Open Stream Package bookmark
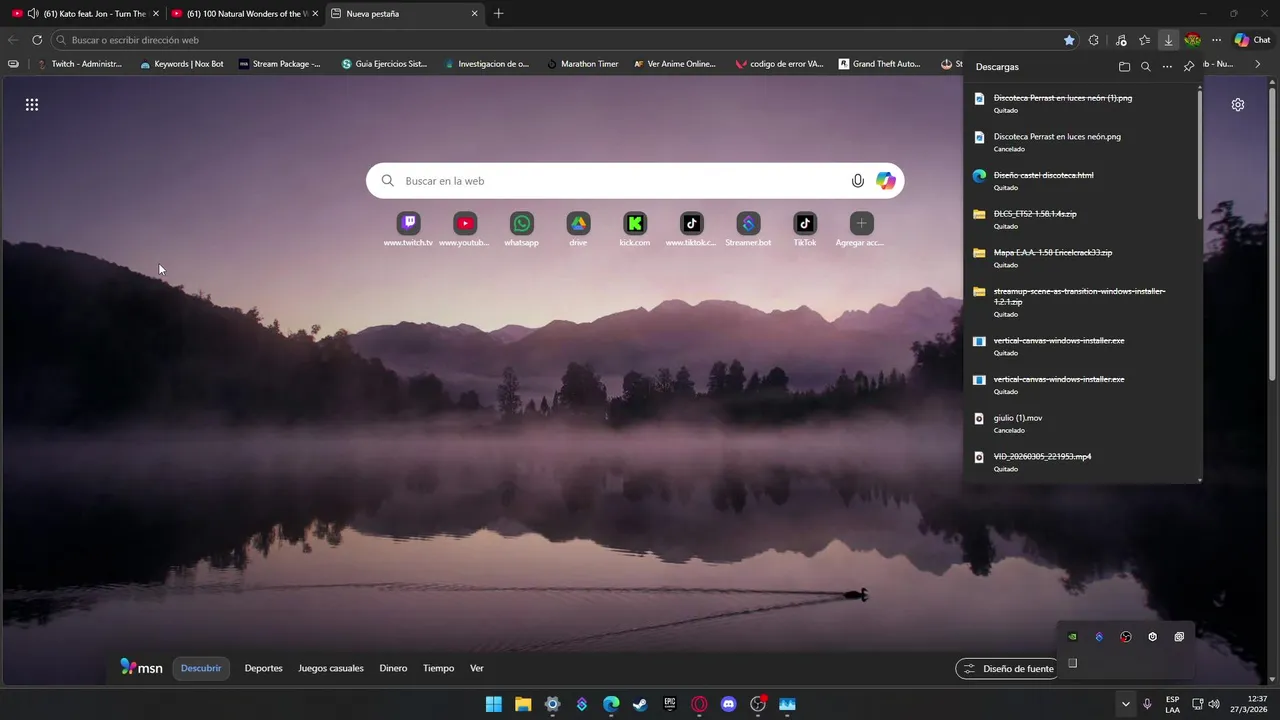 280,64
